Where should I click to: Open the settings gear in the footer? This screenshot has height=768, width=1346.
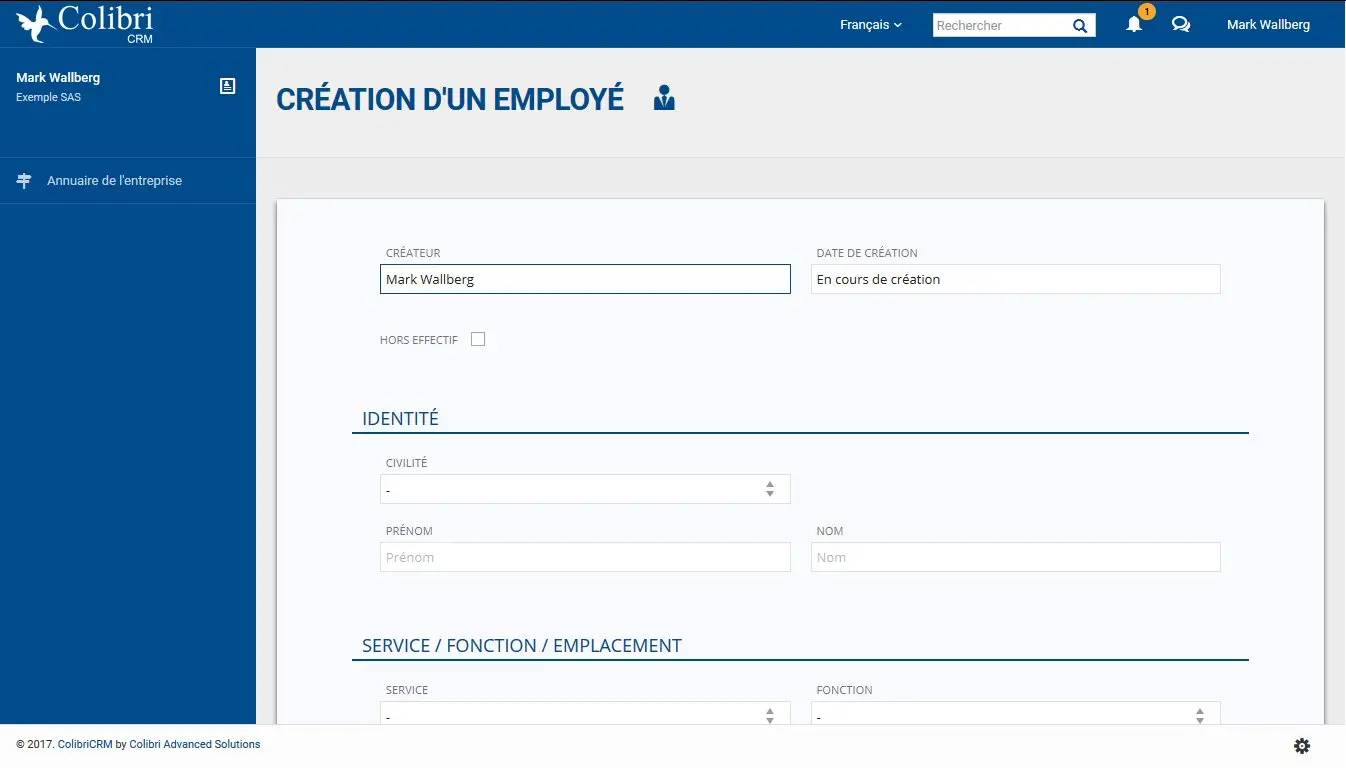tap(1302, 746)
